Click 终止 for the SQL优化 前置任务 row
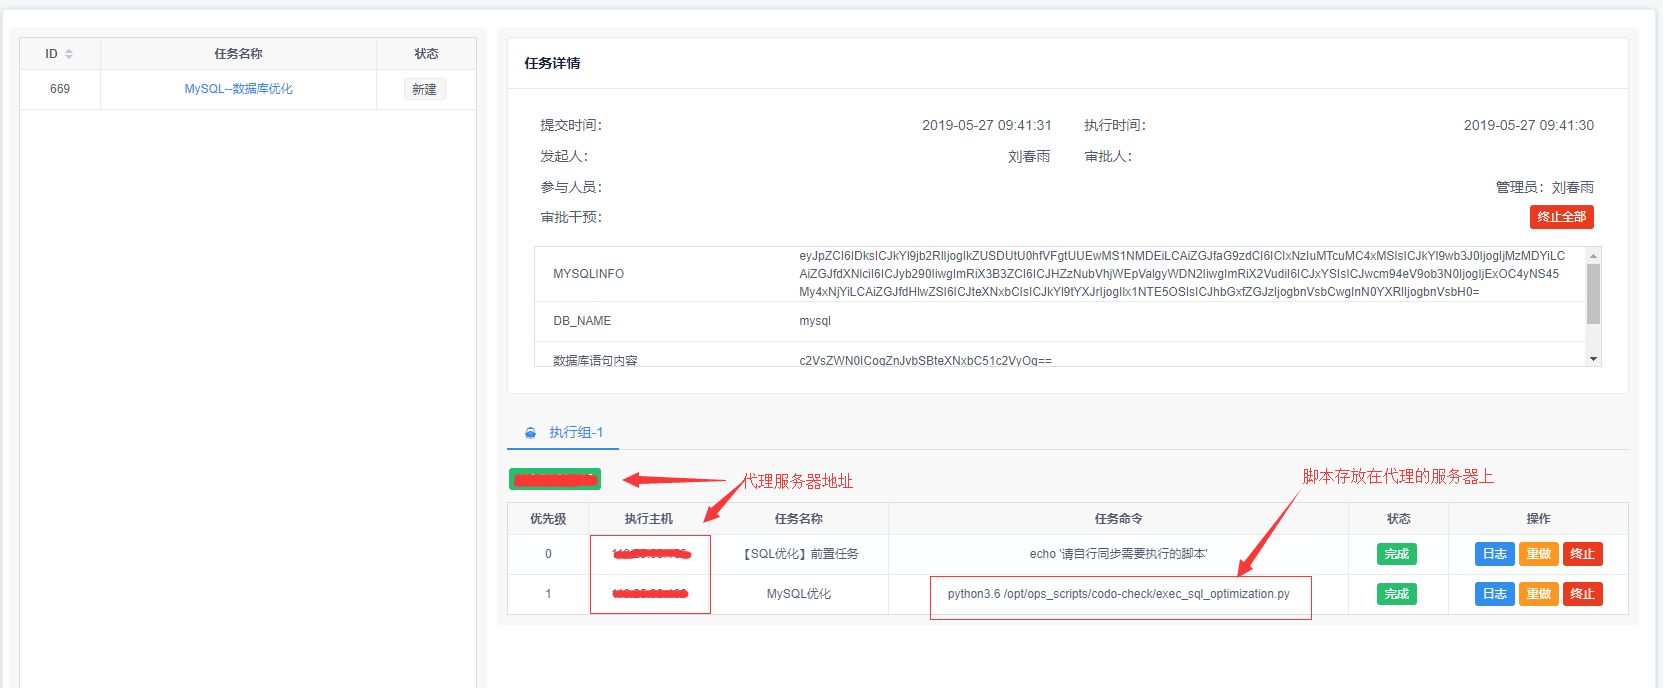 tap(1582, 554)
